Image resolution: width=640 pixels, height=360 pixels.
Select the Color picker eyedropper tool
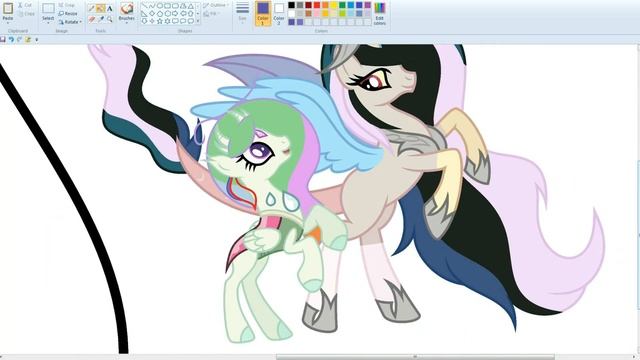tap(101, 19)
